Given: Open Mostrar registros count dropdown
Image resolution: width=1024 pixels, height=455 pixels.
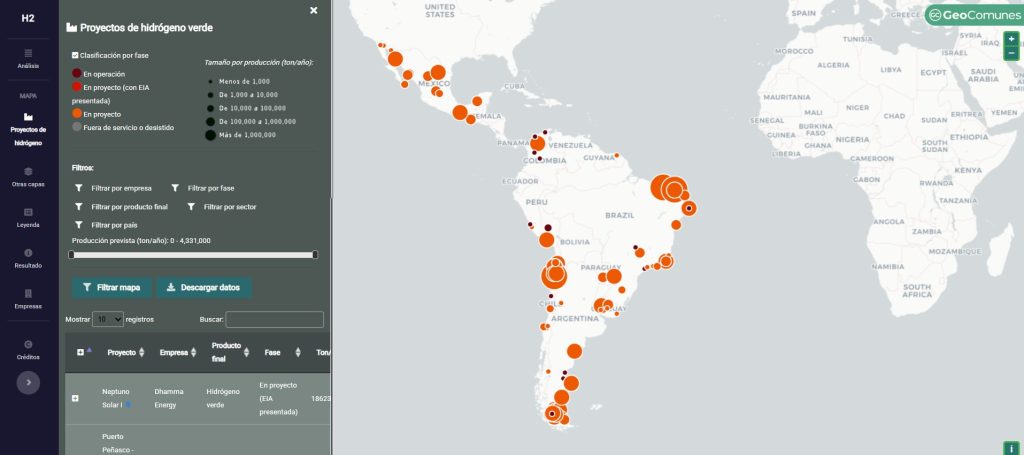Looking at the screenshot, I should (108, 319).
